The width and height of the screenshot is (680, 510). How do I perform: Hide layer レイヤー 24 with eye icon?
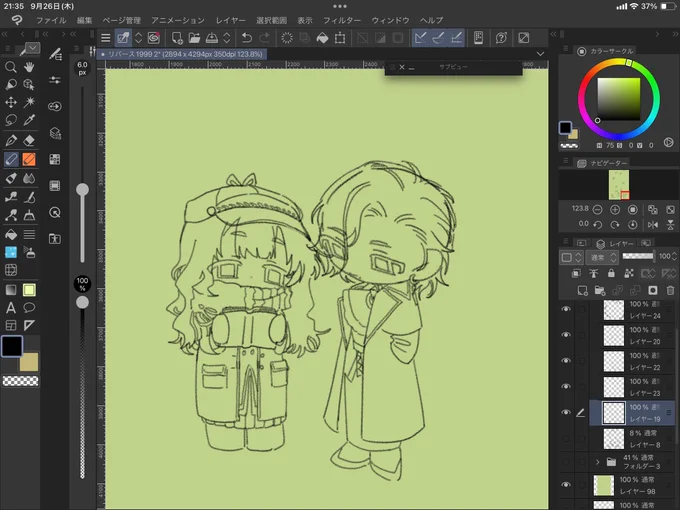pos(566,309)
